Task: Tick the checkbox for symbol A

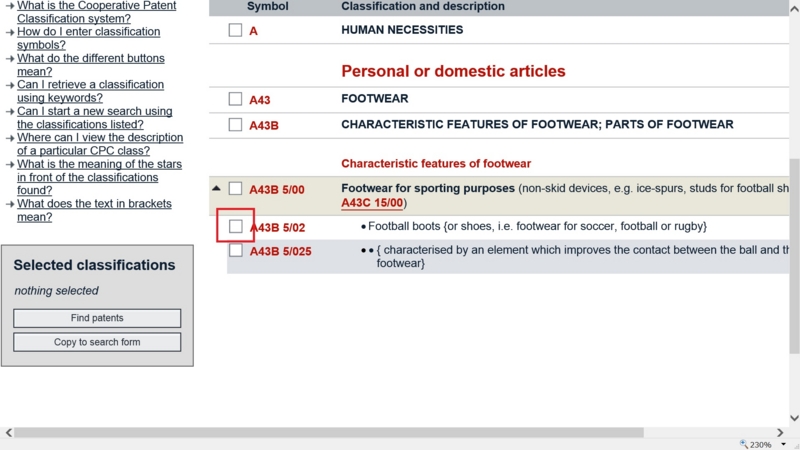Action: [235, 30]
